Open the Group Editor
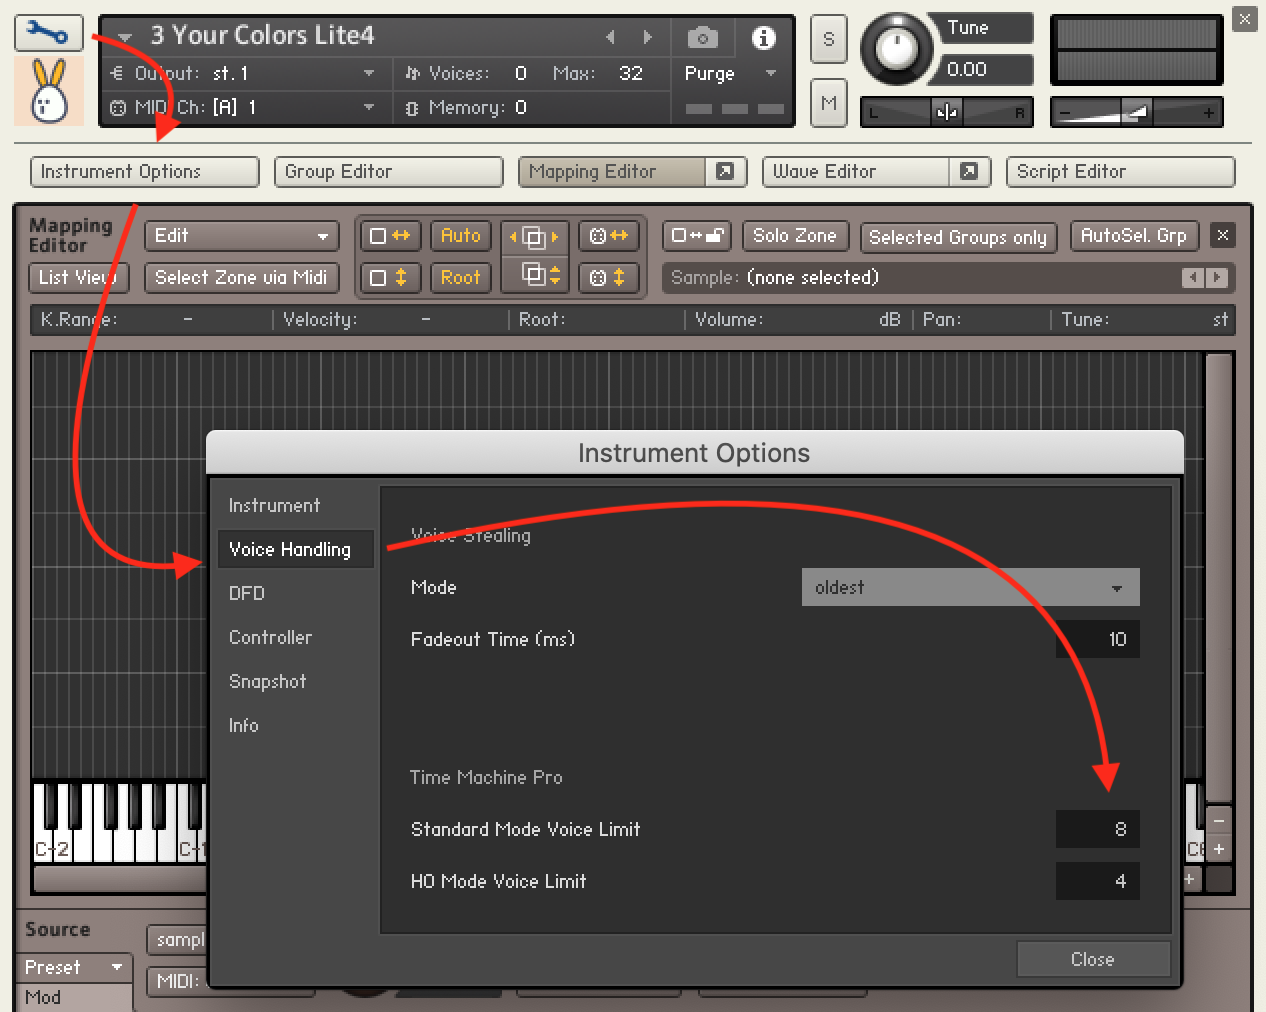 coord(389,172)
